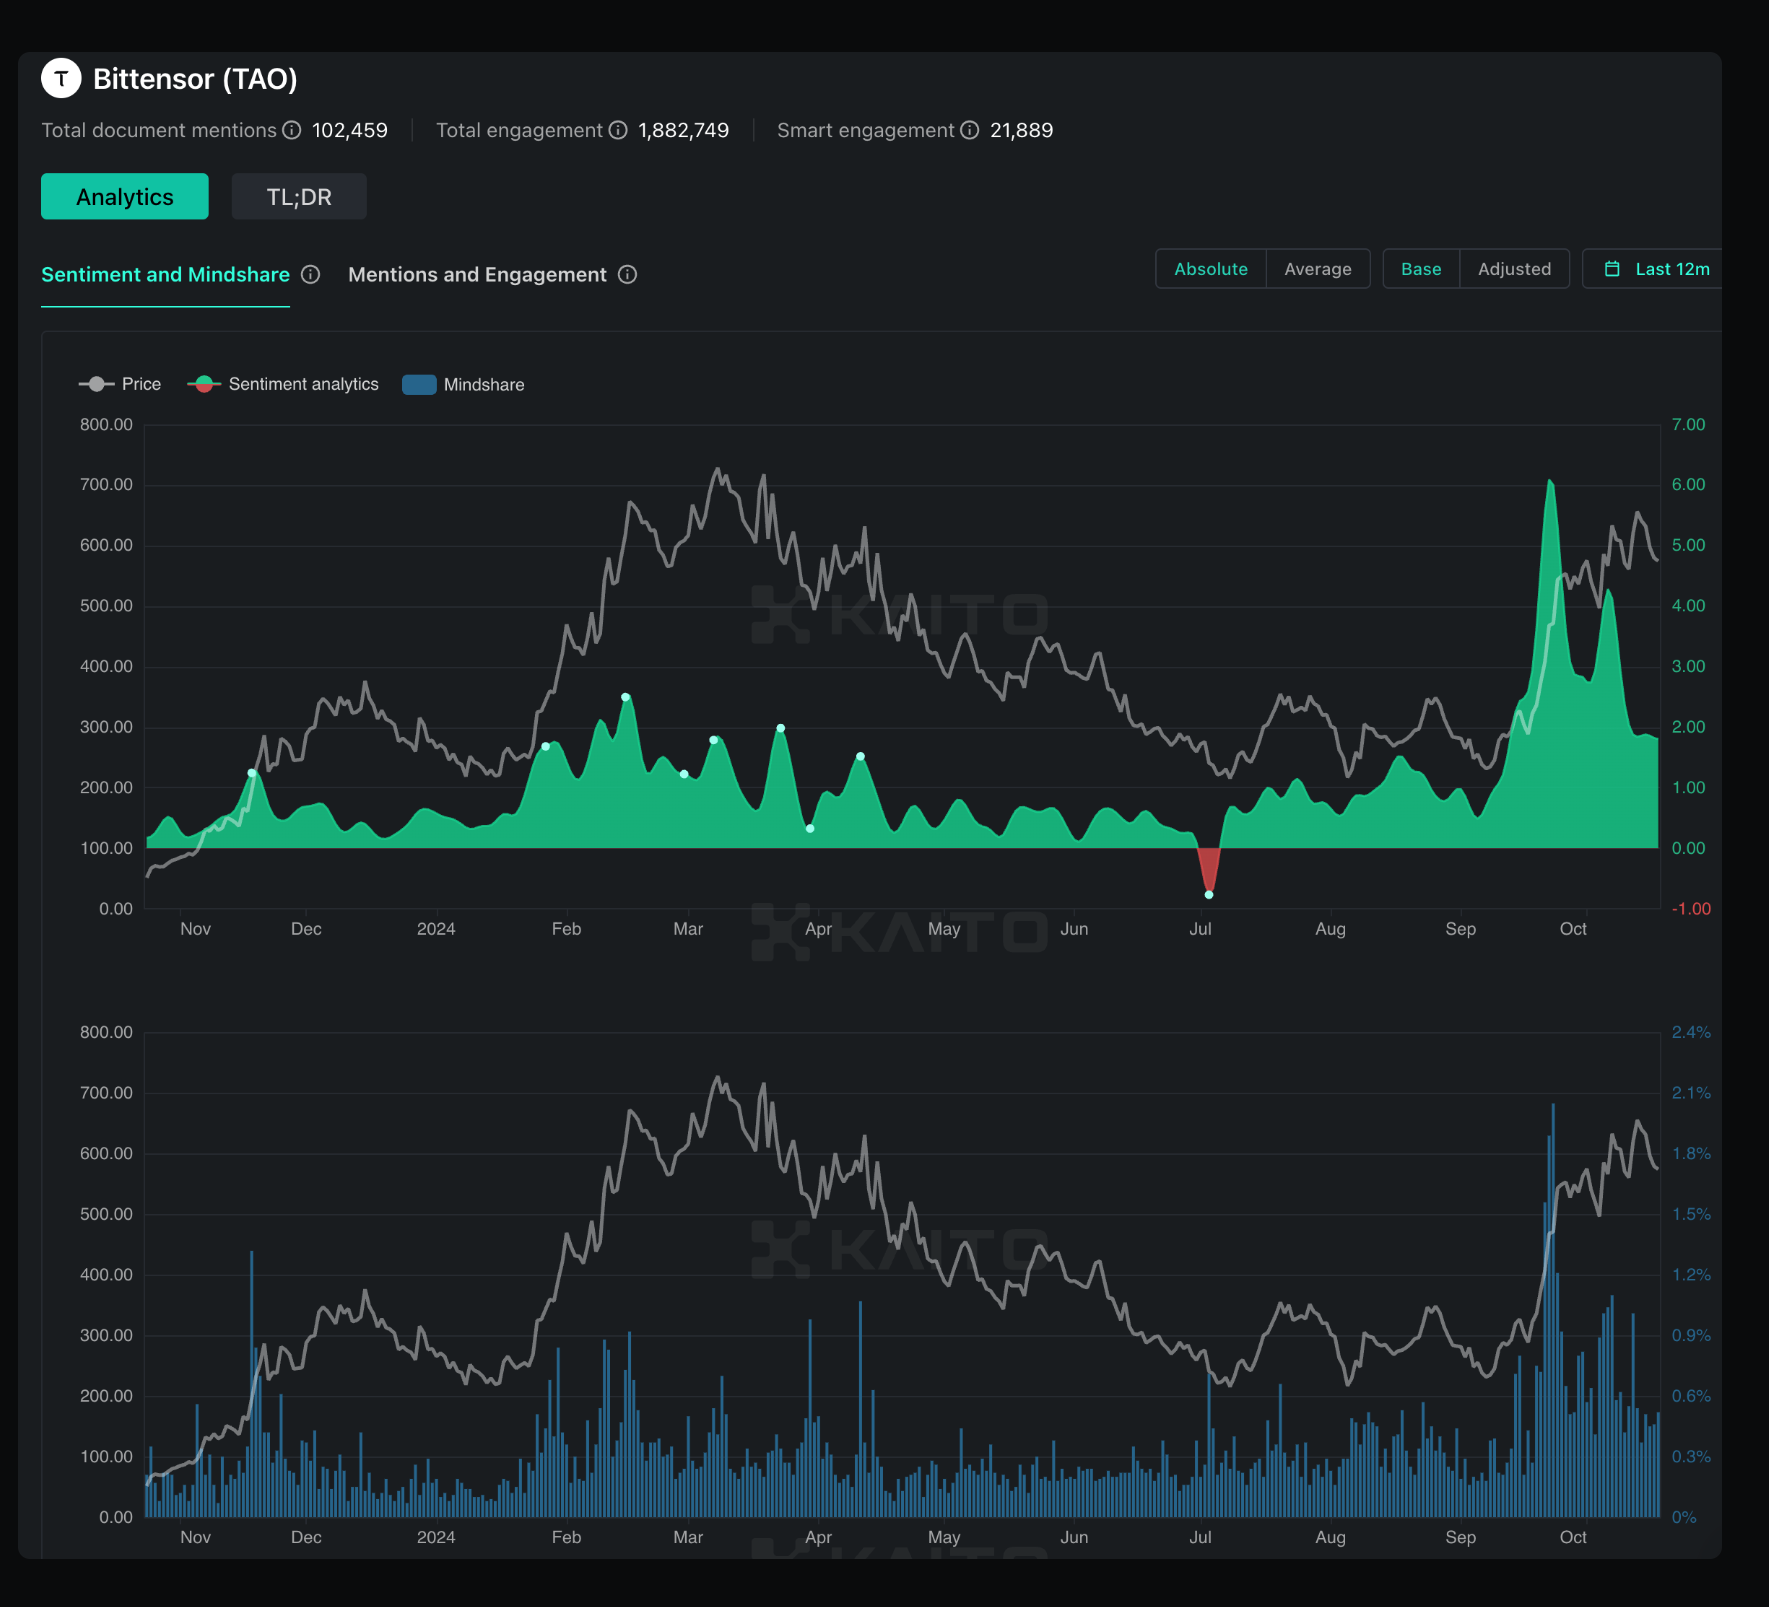This screenshot has width=1769, height=1607.
Task: Click info icon beside Smart engagement
Action: (970, 130)
